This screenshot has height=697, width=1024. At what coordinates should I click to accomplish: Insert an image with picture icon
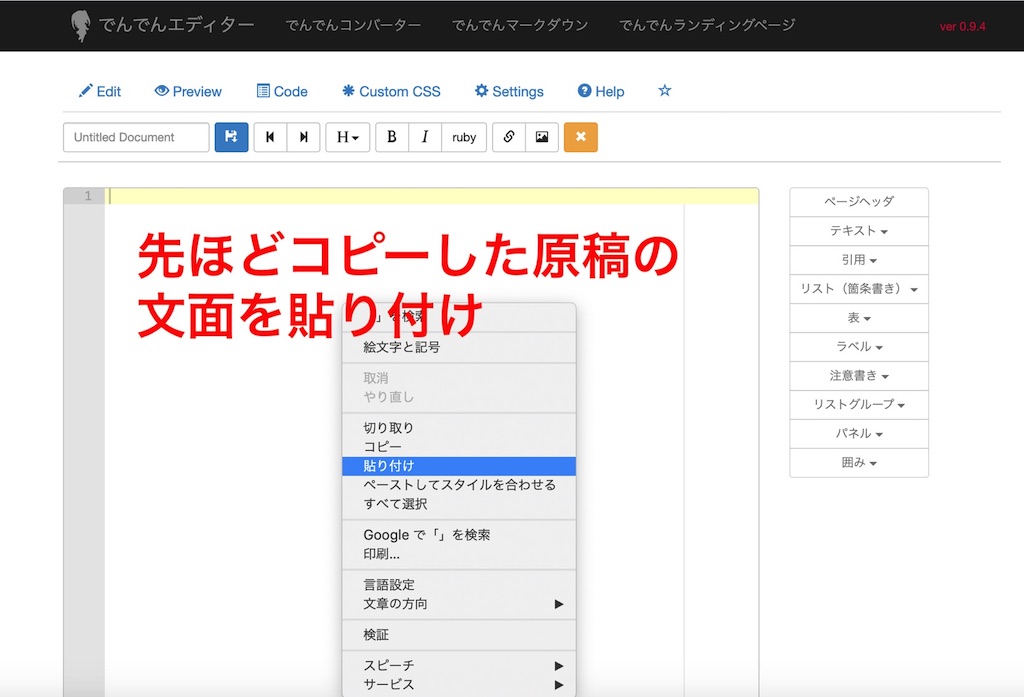point(542,137)
